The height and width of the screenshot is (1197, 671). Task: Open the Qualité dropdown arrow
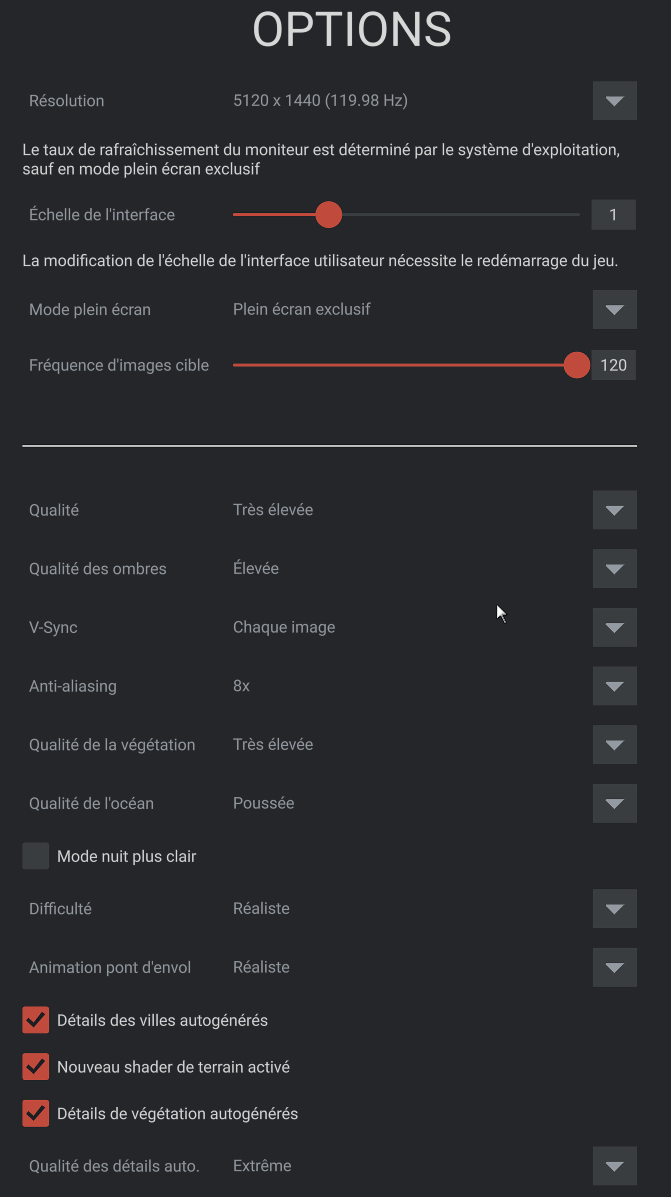coord(614,510)
